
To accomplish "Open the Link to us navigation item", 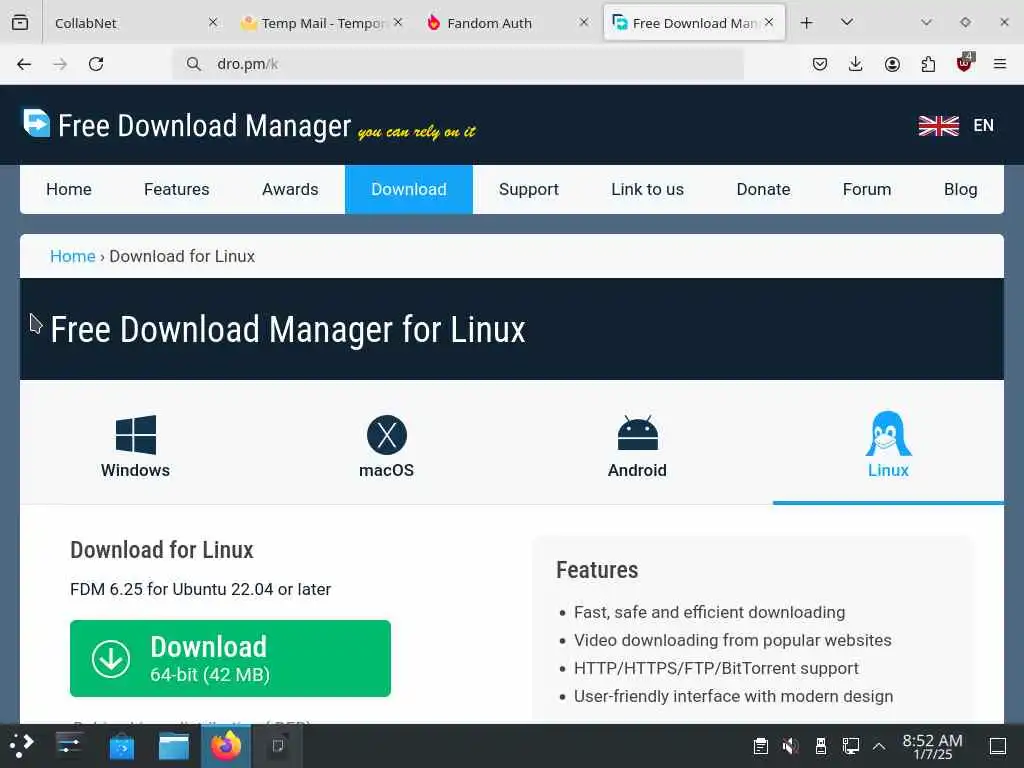I will pyautogui.click(x=648, y=189).
